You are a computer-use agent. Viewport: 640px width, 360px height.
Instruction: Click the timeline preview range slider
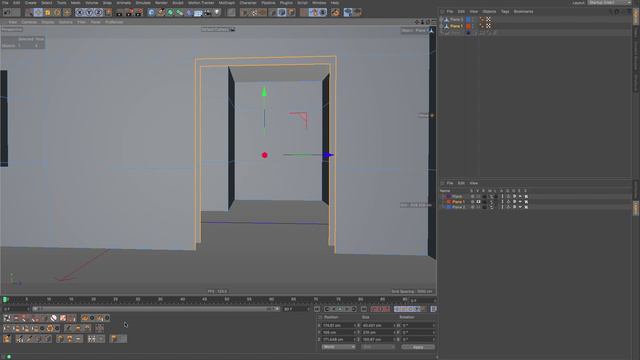point(156,309)
